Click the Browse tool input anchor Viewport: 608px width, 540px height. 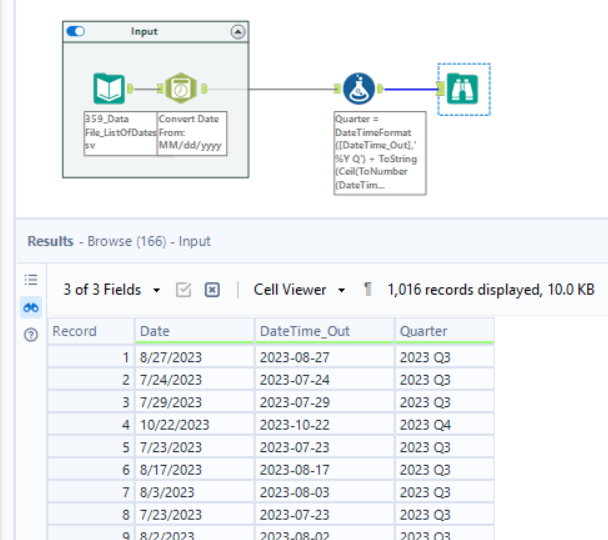click(x=440, y=89)
